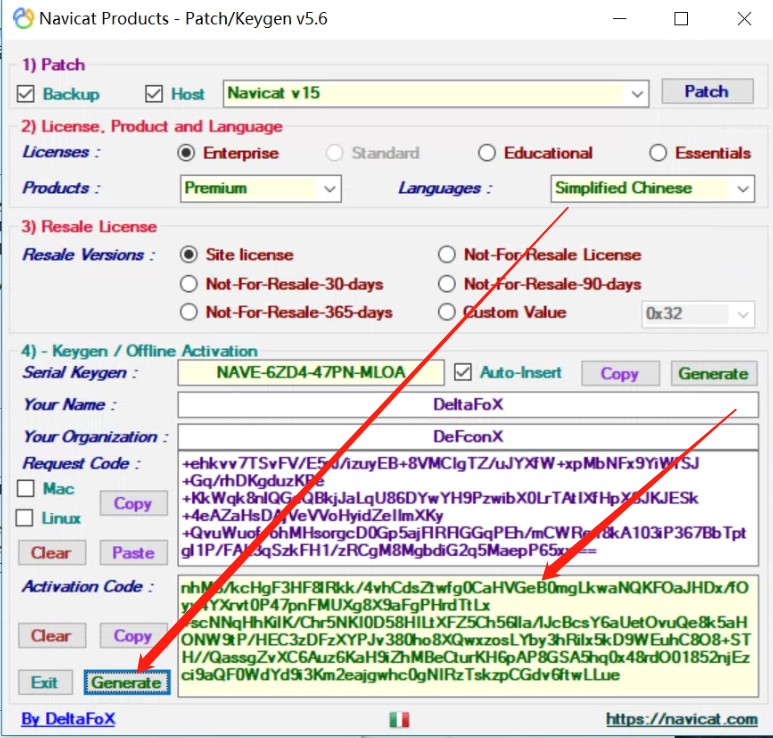Click the Serial Keygen field NAVE-6ZD4-47PN-MLOA
This screenshot has height=738, width=773.
tap(311, 372)
